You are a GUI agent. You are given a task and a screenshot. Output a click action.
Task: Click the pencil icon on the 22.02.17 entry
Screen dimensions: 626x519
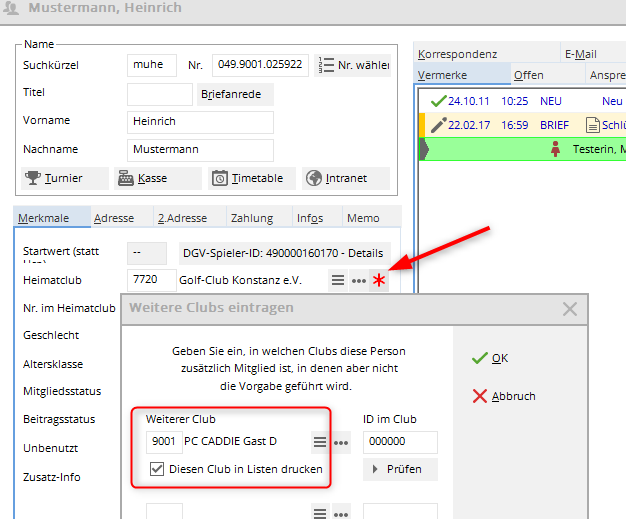[438, 125]
